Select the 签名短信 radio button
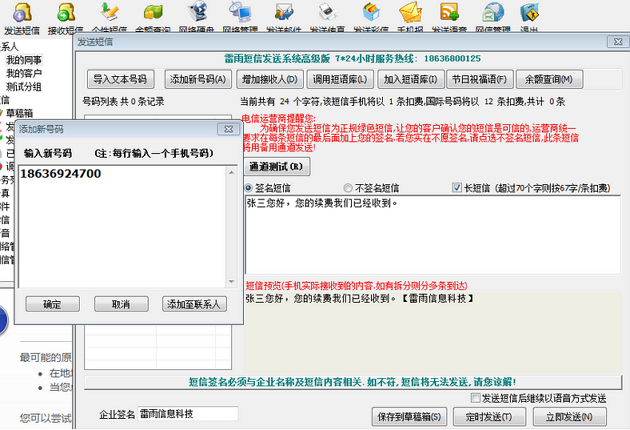Screen dimensions: 630x430 pyautogui.click(x=249, y=187)
